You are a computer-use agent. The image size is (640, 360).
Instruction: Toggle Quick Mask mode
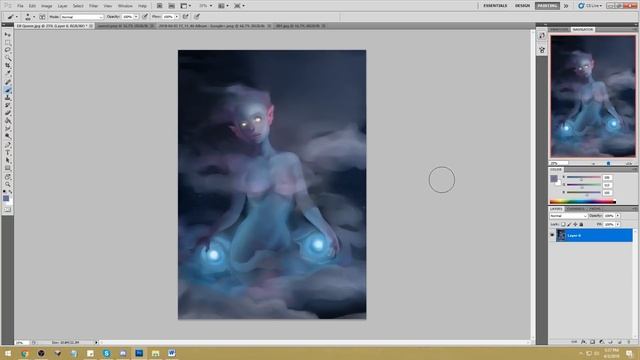[7, 209]
